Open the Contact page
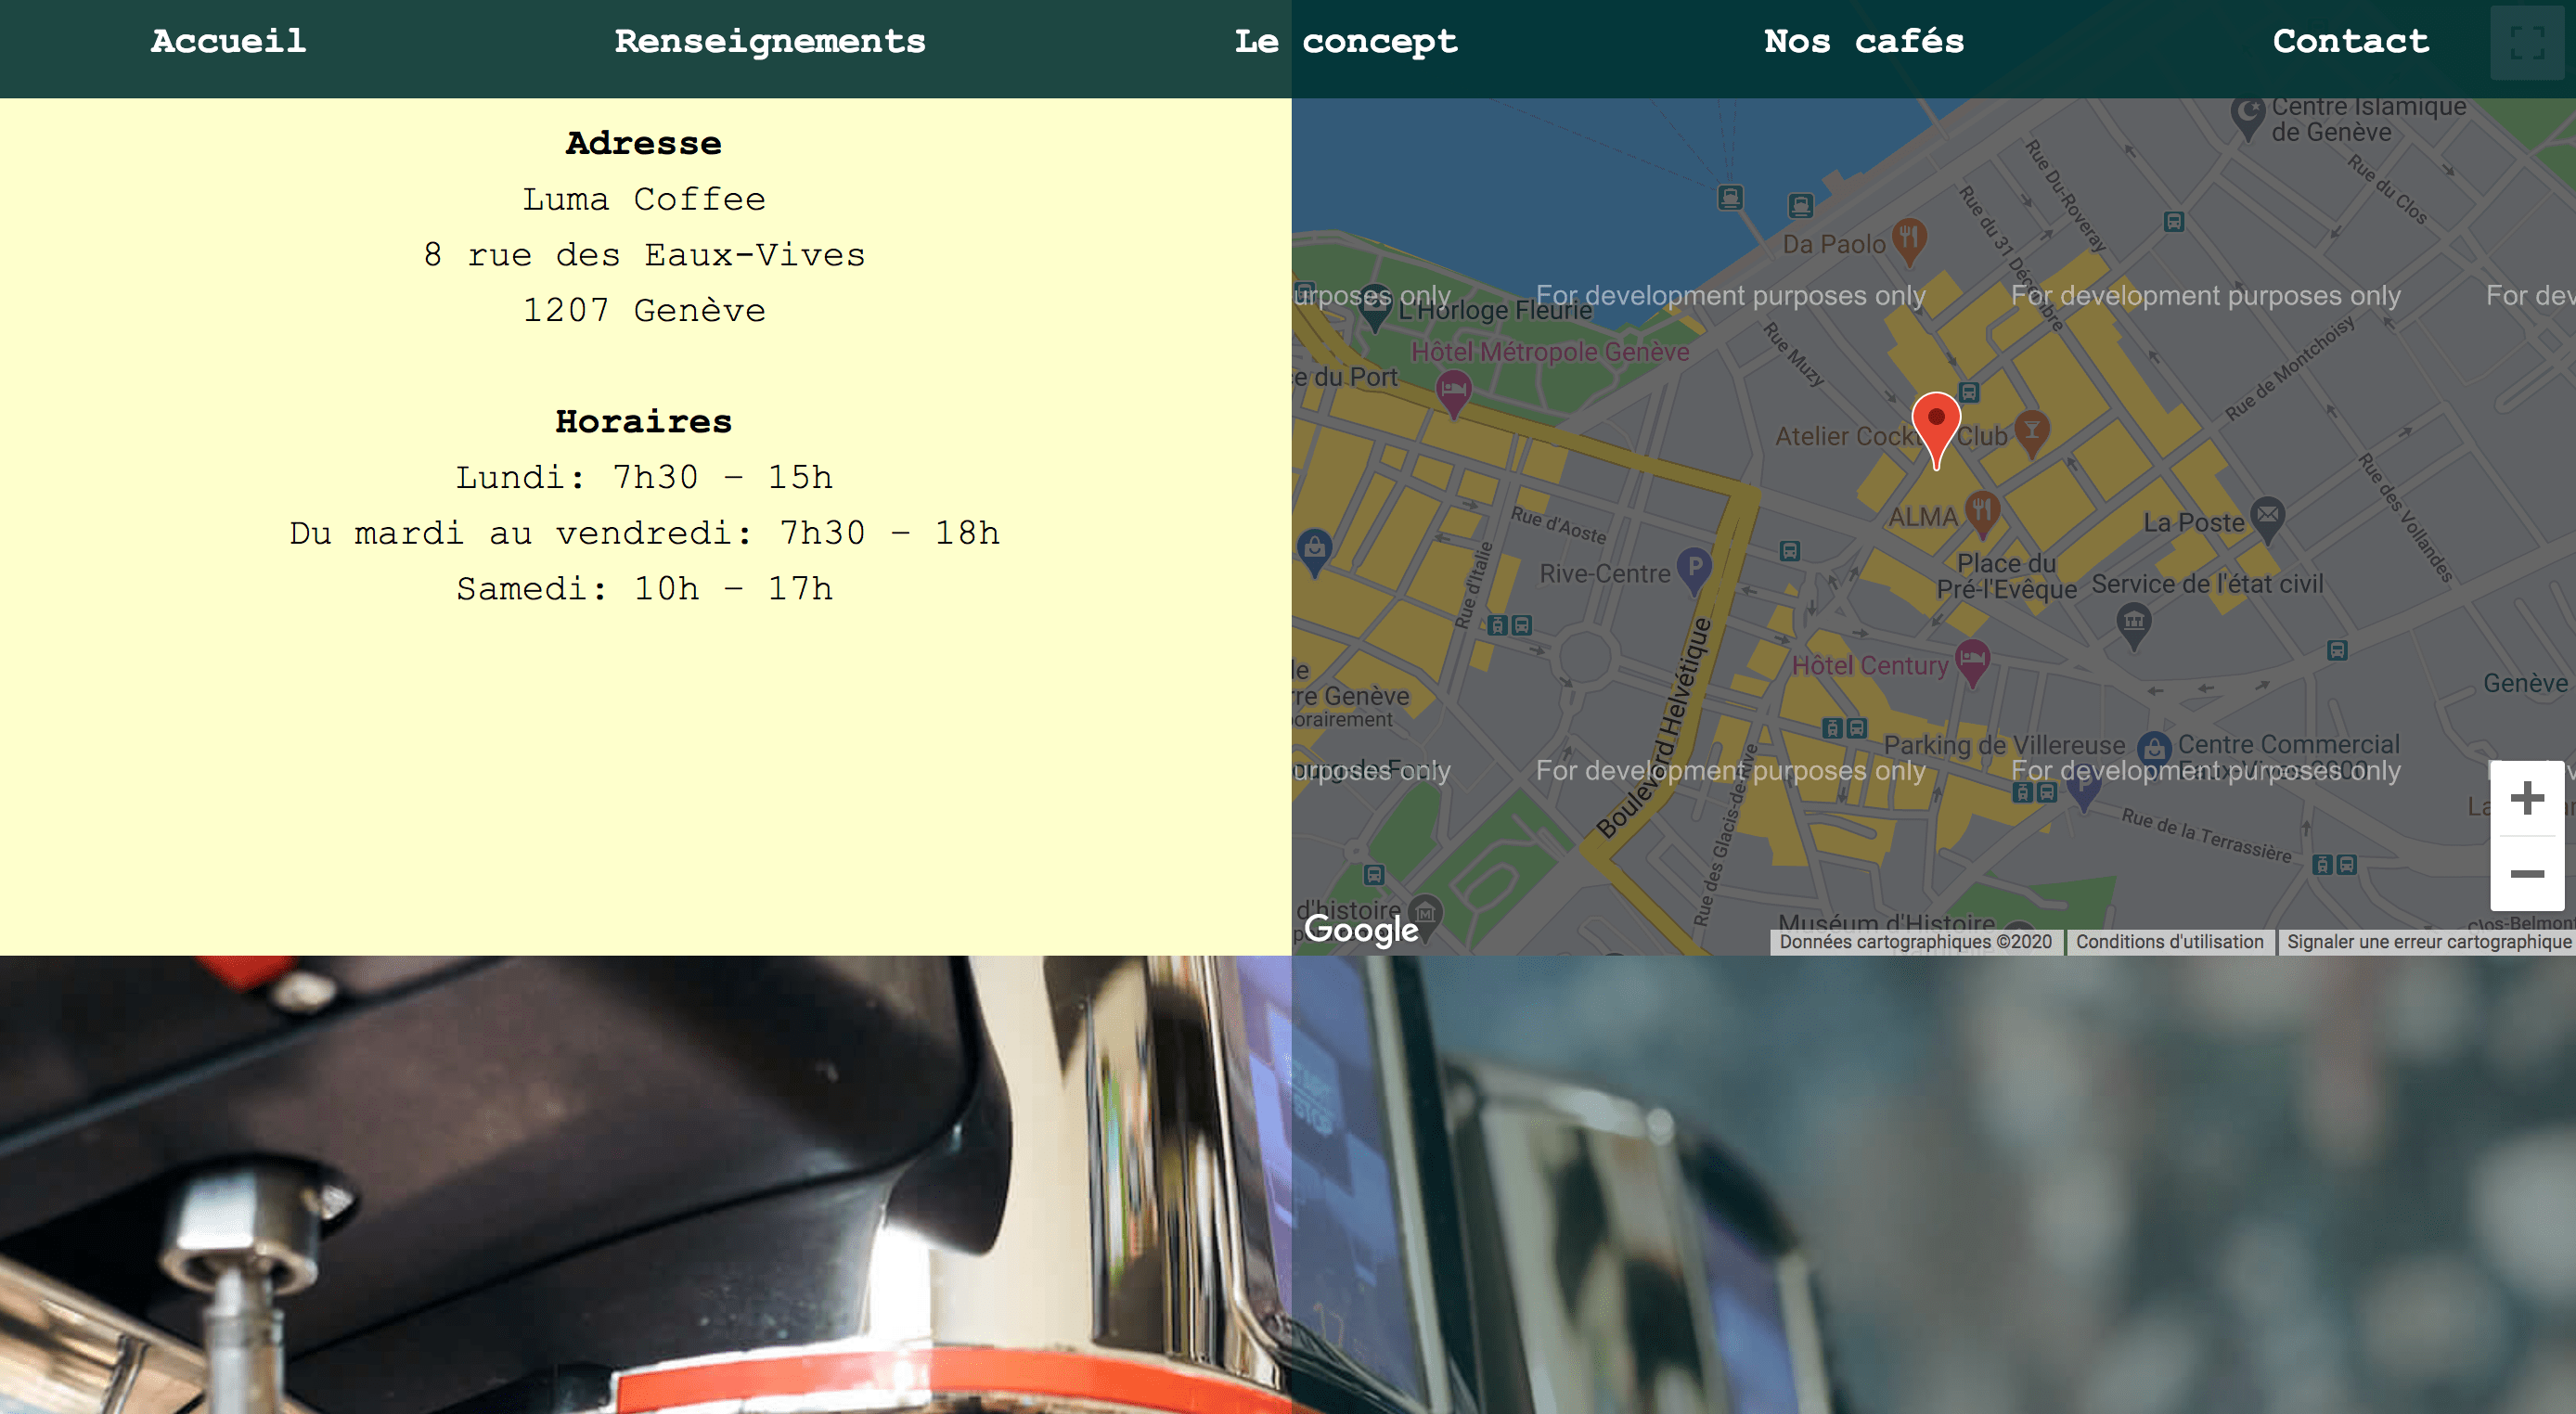 coord(2350,41)
